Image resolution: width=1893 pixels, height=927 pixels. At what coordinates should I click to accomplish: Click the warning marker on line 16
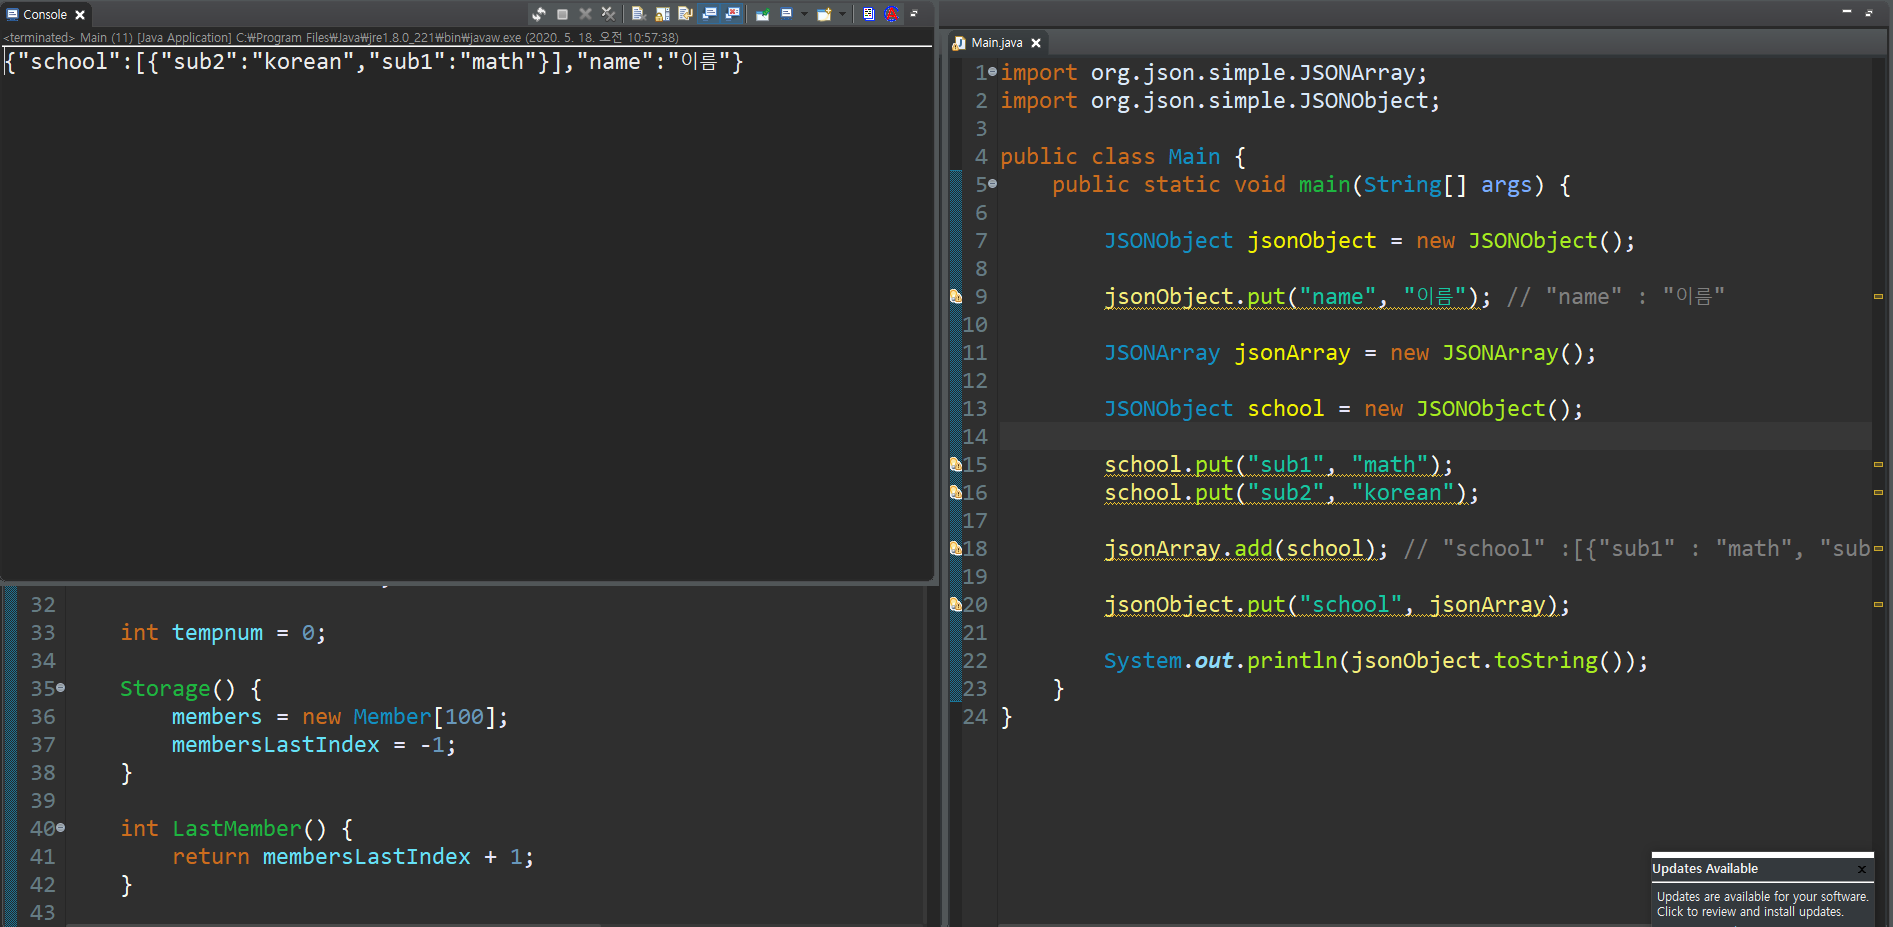tap(956, 492)
